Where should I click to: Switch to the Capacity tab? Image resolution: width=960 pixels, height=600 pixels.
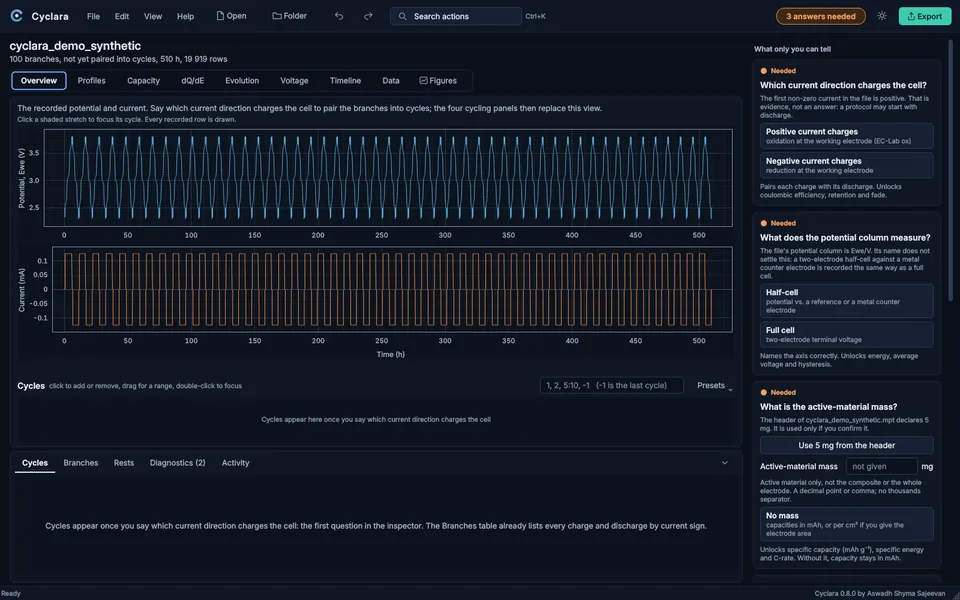point(143,80)
